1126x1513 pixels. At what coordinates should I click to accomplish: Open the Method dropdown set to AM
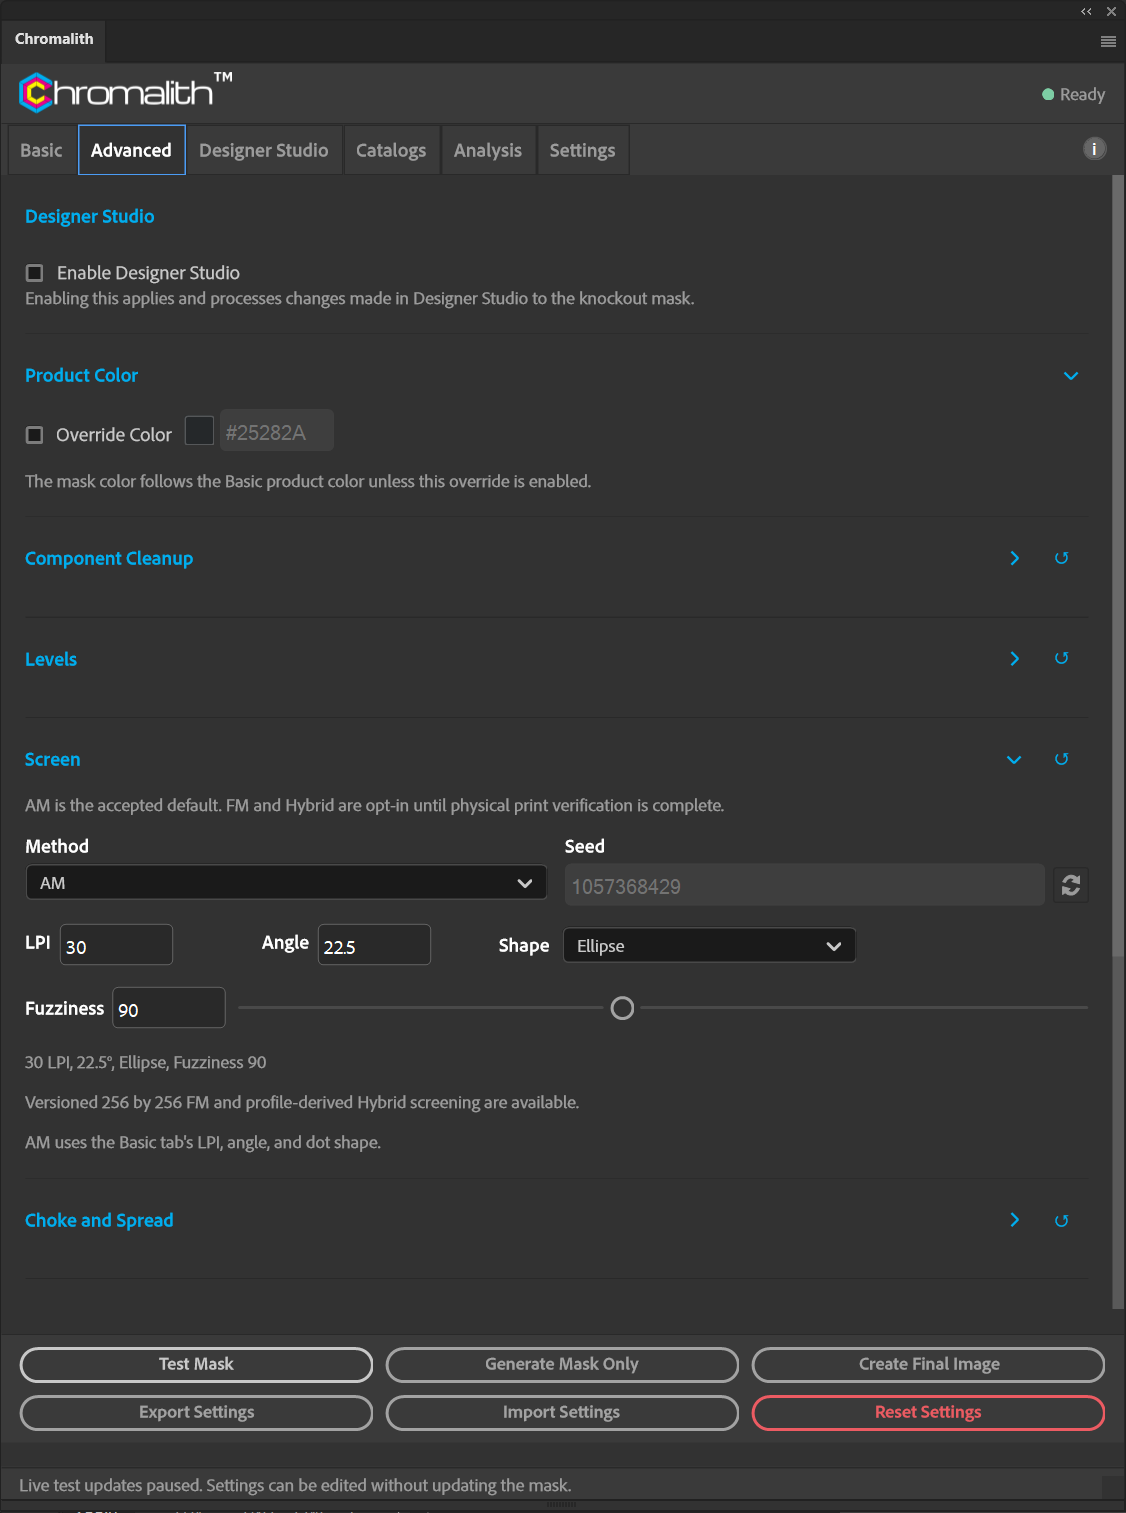tap(286, 883)
